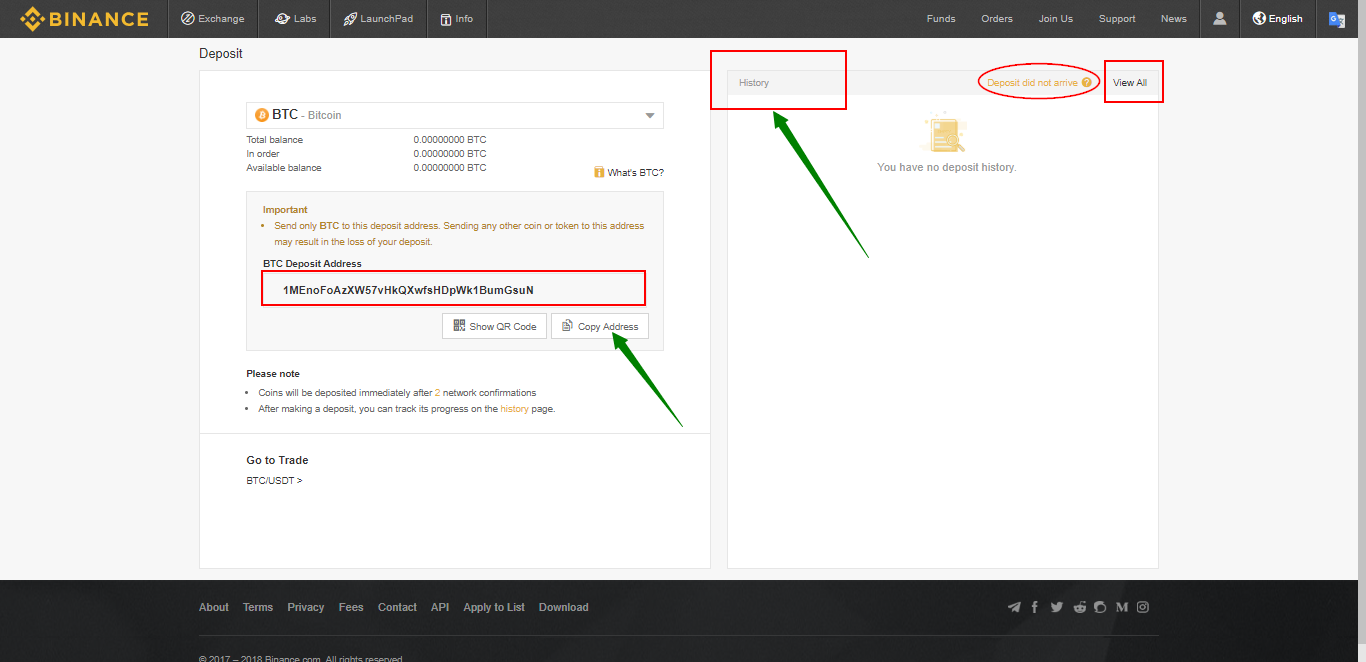Screen dimensions: 1366x662
Task: Open Deposit did not arrive help
Action: click(1039, 83)
